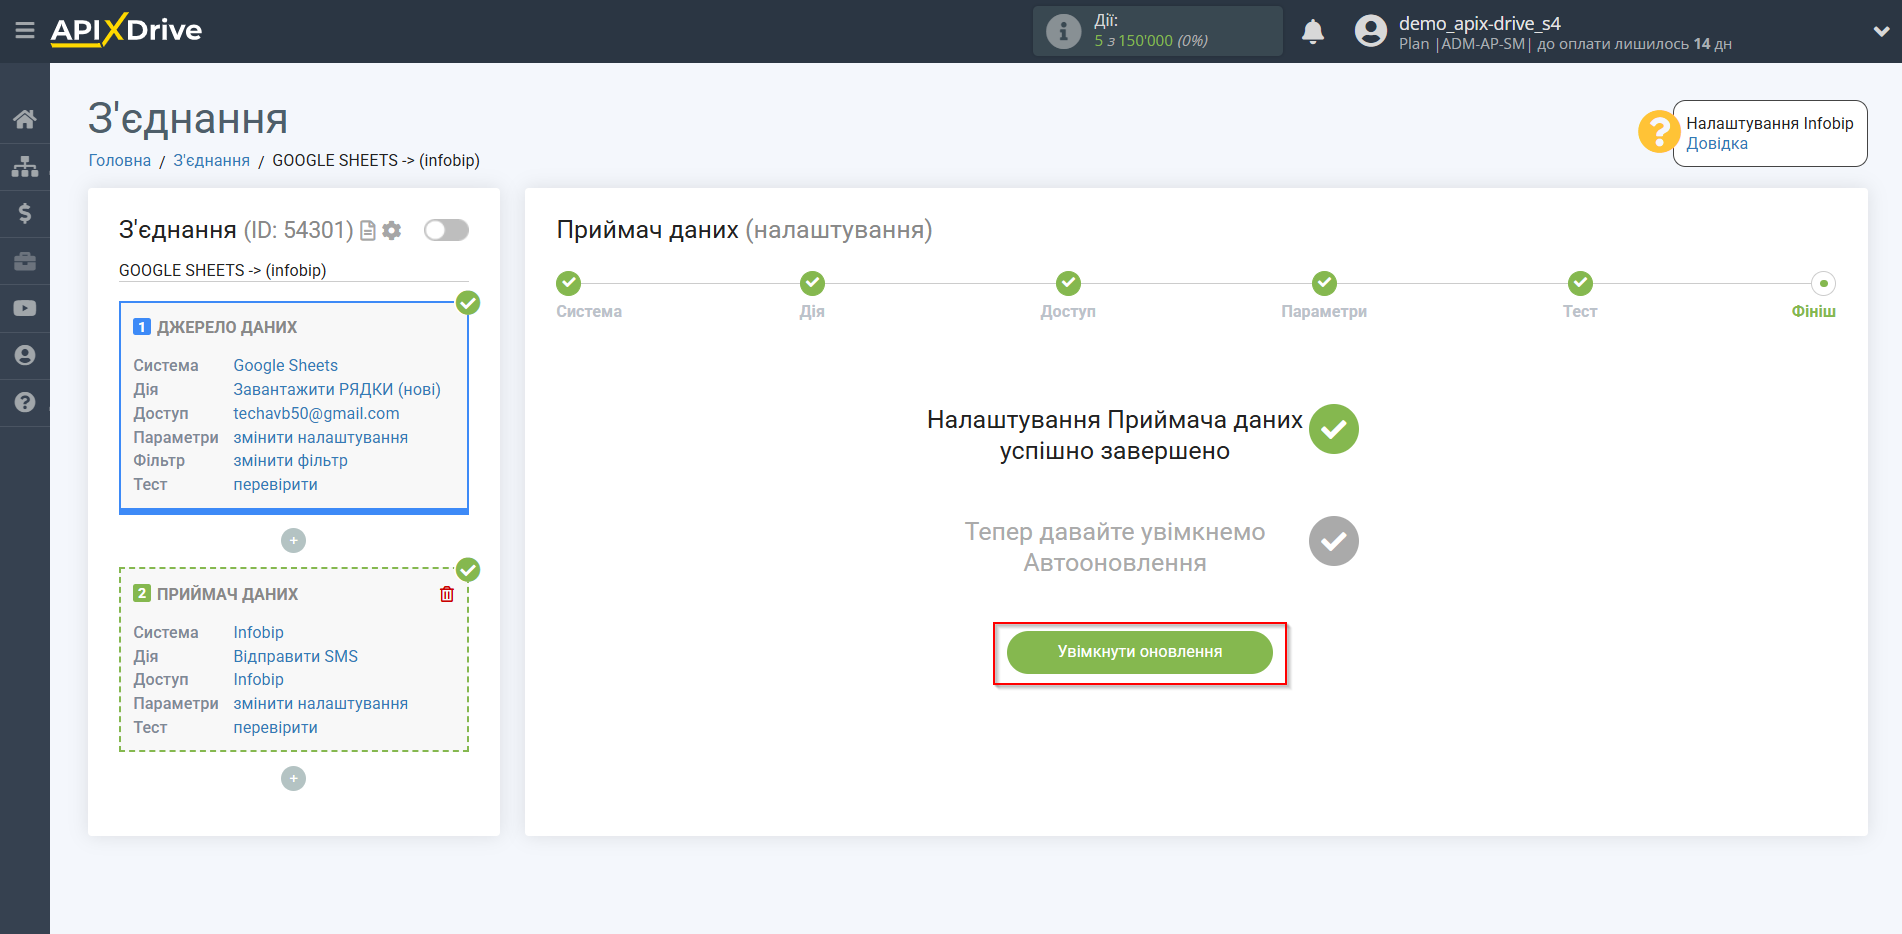The height and width of the screenshot is (934, 1902).
Task: Click the account avatar icon
Action: [x=1370, y=31]
